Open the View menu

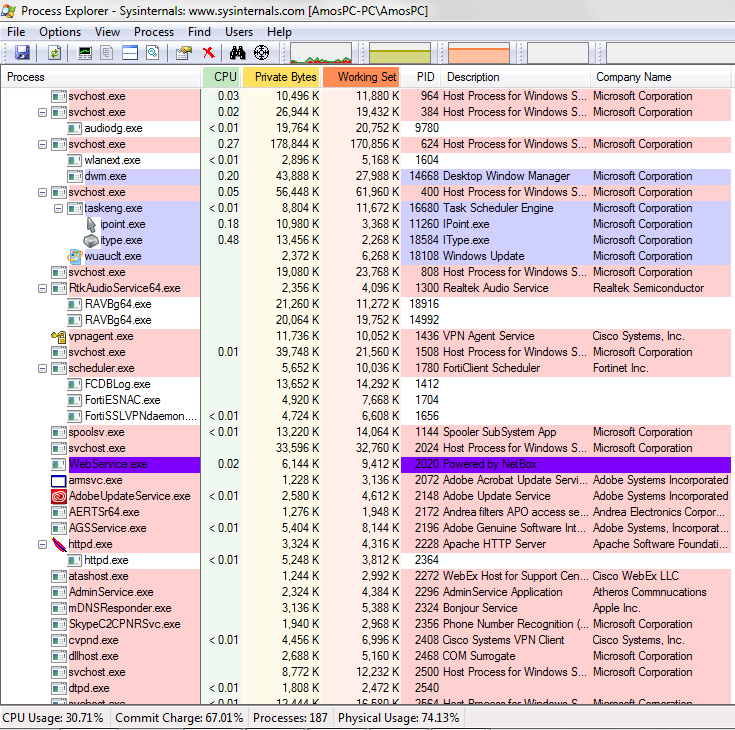point(107,32)
